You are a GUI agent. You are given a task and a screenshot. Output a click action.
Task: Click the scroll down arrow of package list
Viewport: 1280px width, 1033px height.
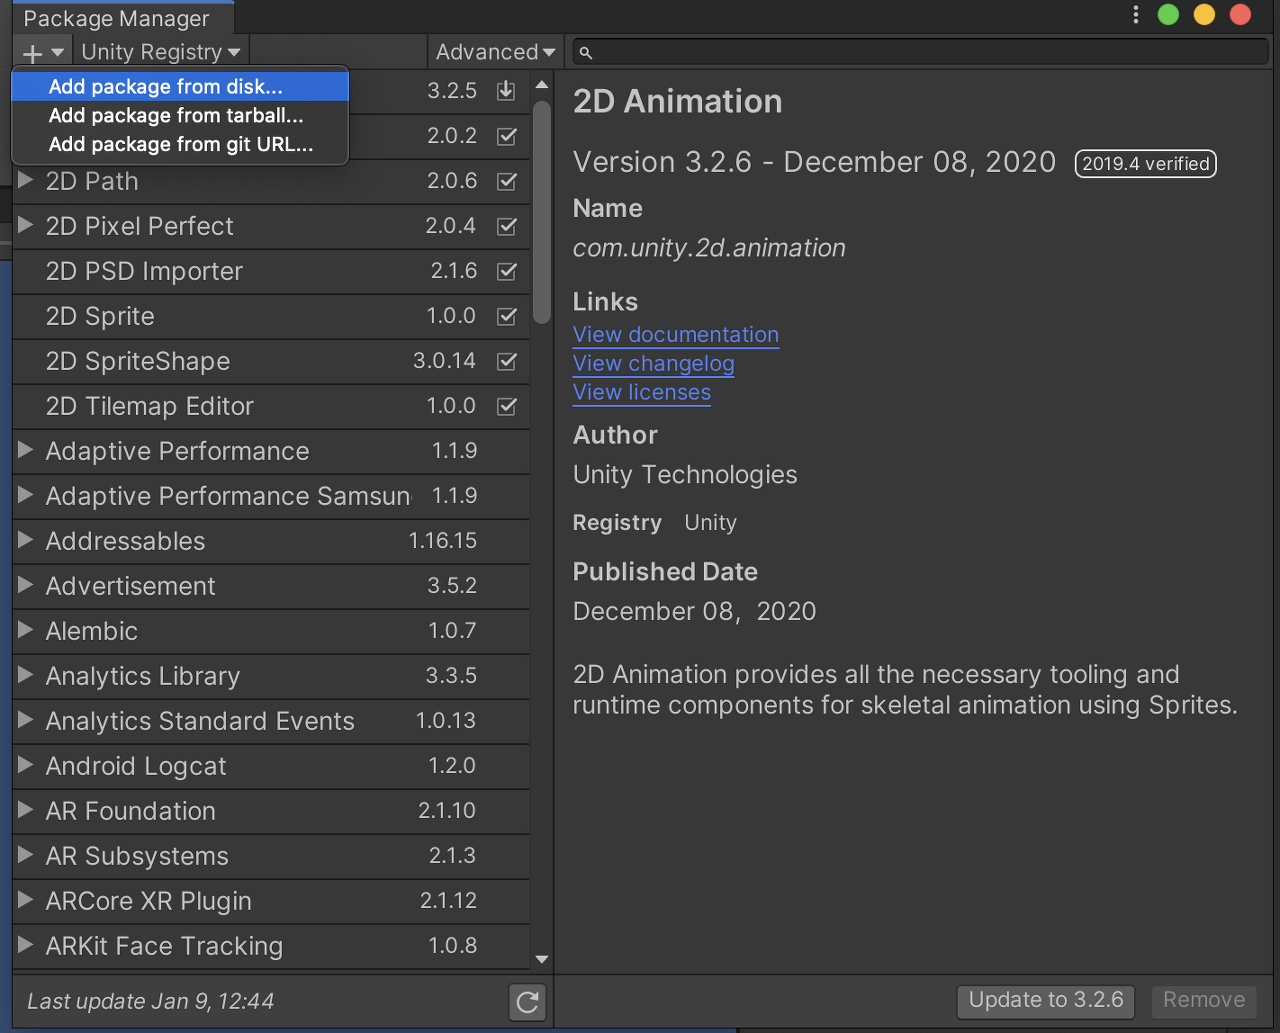(x=542, y=959)
